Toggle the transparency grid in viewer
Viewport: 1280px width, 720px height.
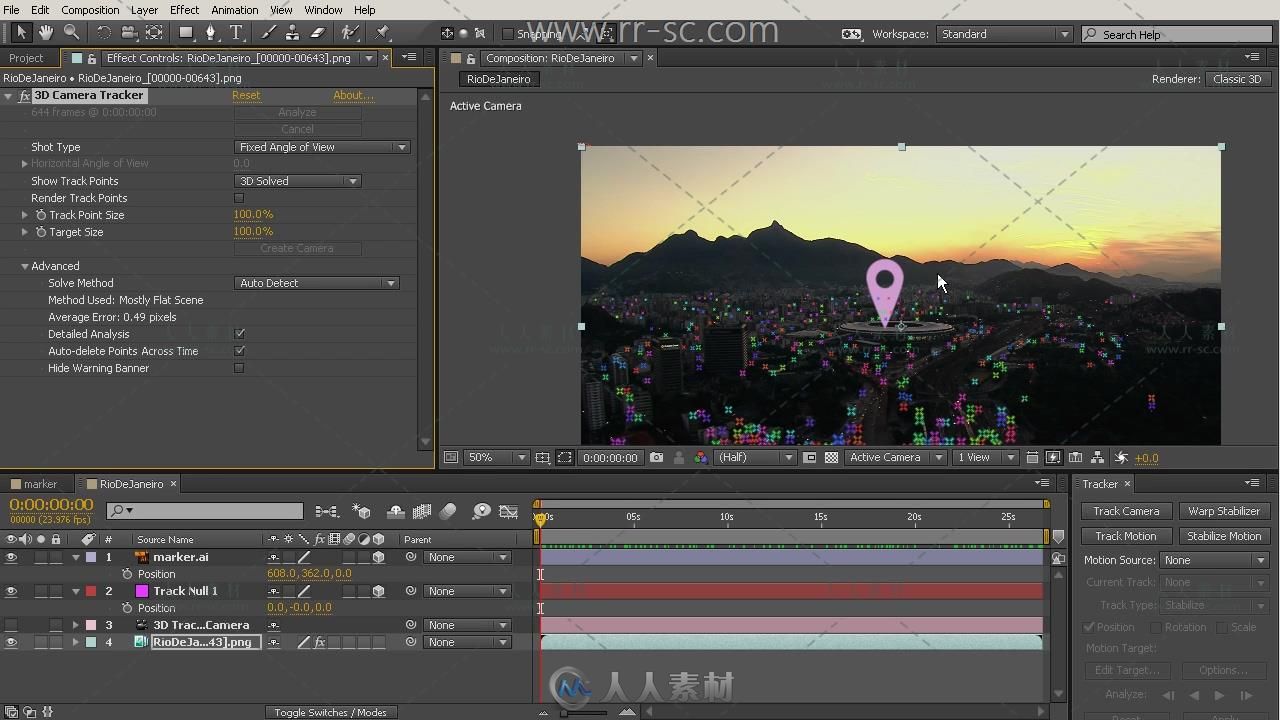tap(831, 458)
